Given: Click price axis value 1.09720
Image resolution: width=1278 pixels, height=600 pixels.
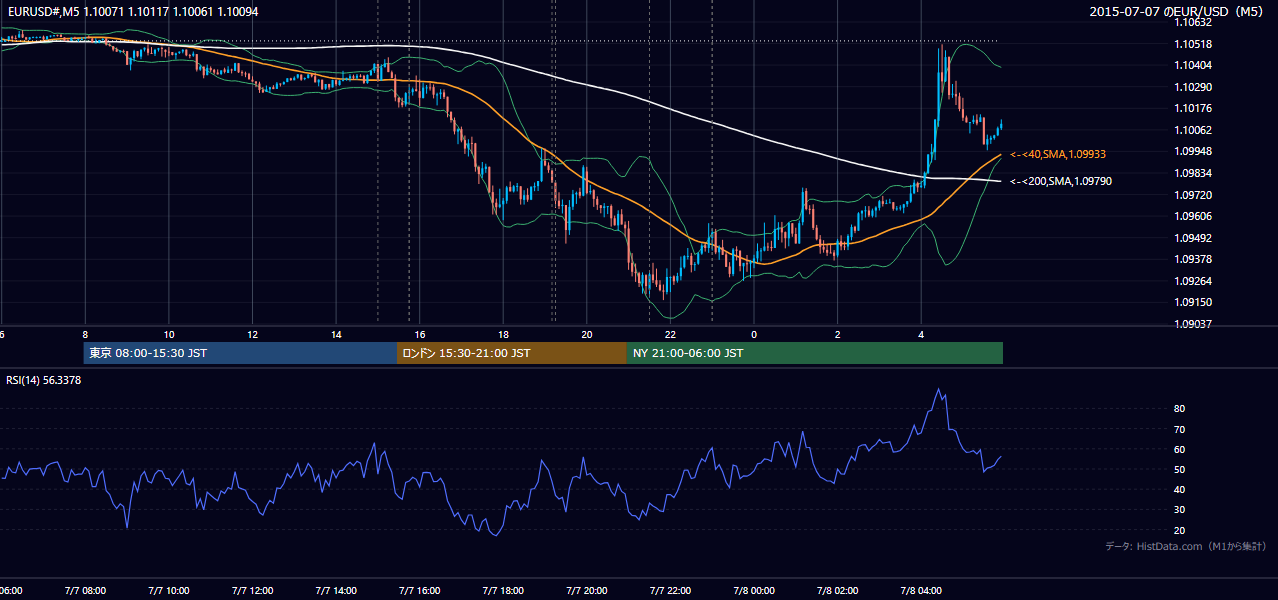Looking at the screenshot, I should point(1192,195).
